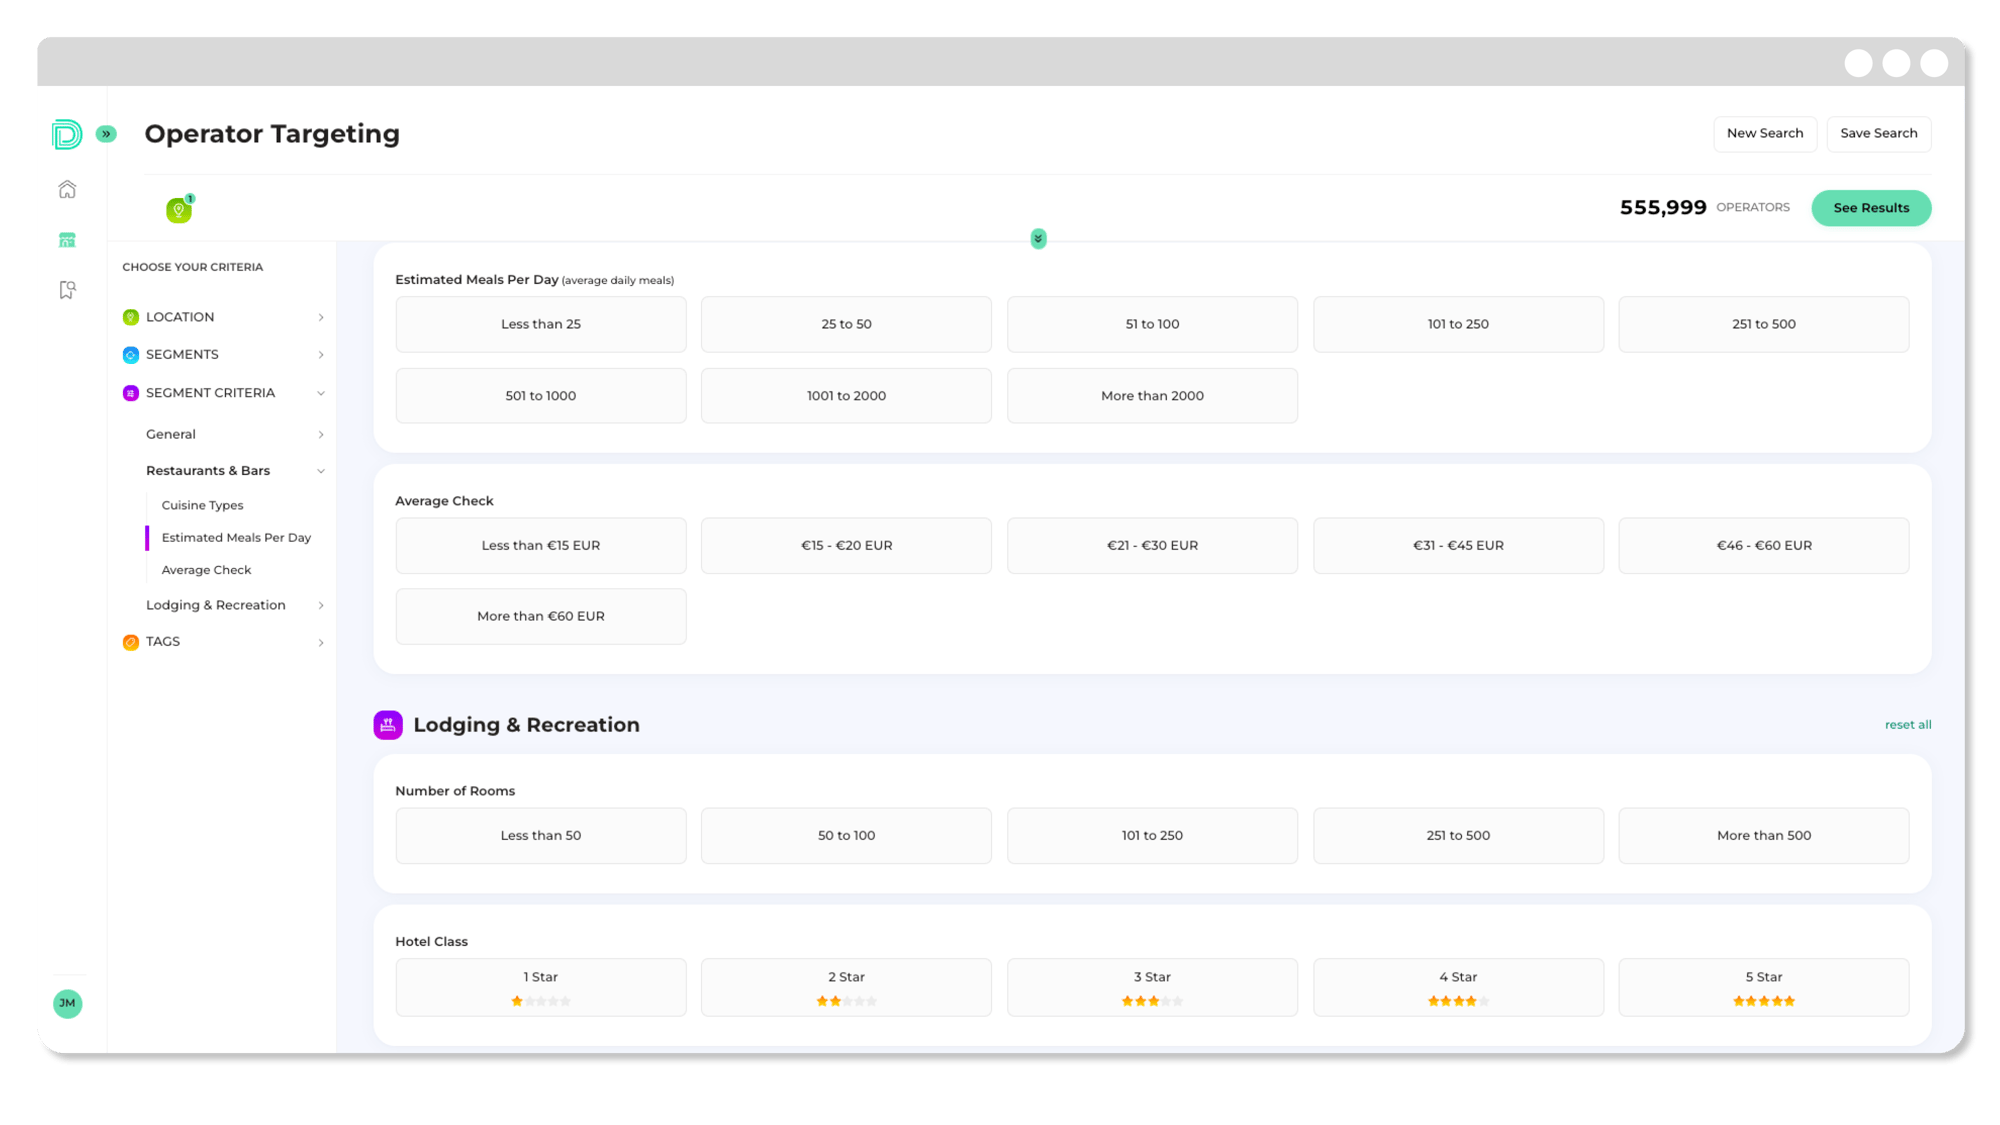
Task: Click the green location pin badge with count 1
Action: point(180,209)
